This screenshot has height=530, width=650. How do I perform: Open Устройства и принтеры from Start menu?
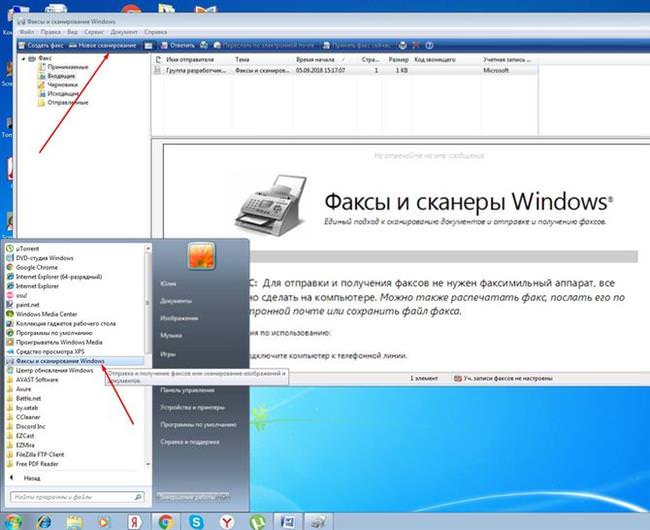(x=193, y=408)
